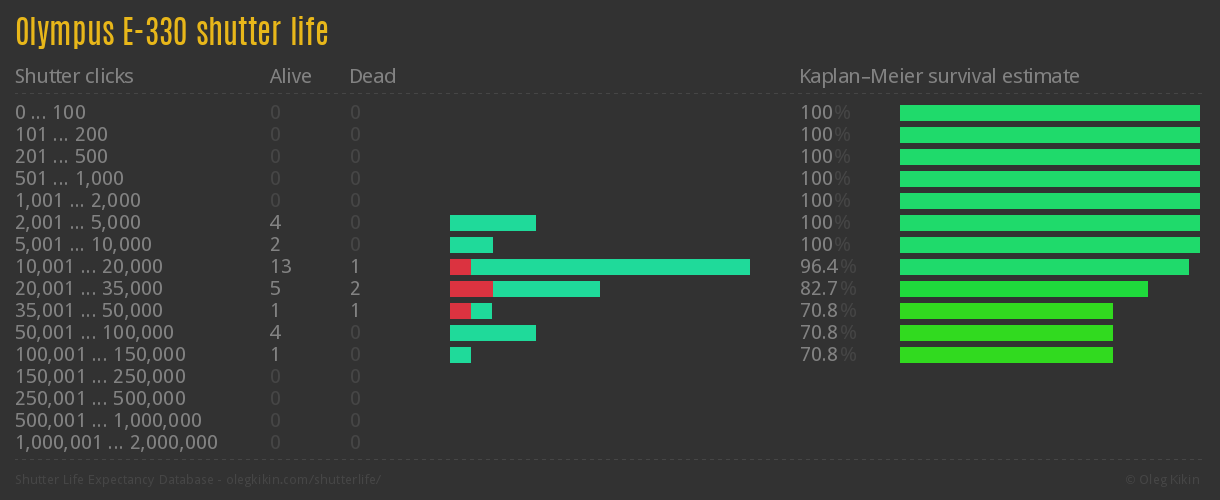Screen dimensions: 1220x500
Task: Click the red dead segment in the 20,001 … 35,000 row
Action: pos(471,289)
